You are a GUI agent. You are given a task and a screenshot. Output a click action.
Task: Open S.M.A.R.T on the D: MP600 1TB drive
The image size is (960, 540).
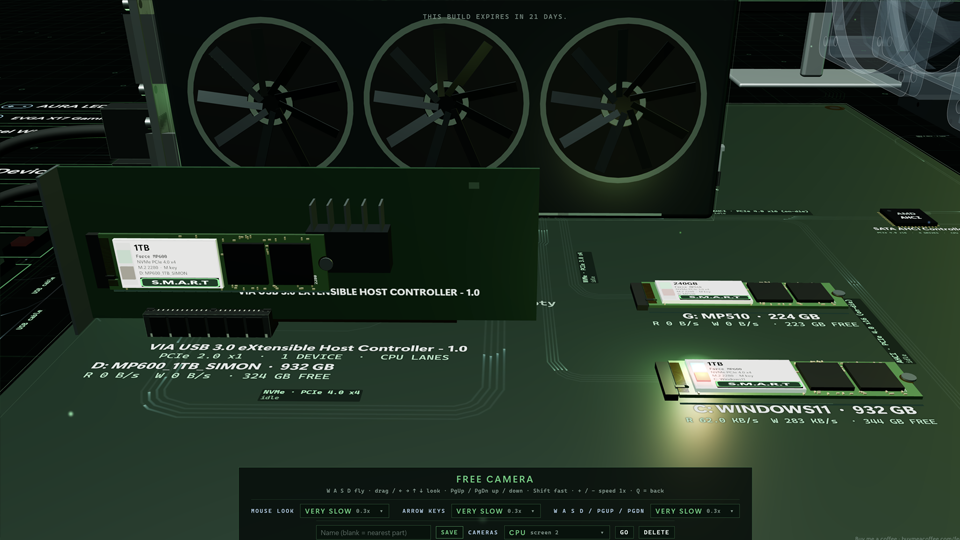point(179,282)
